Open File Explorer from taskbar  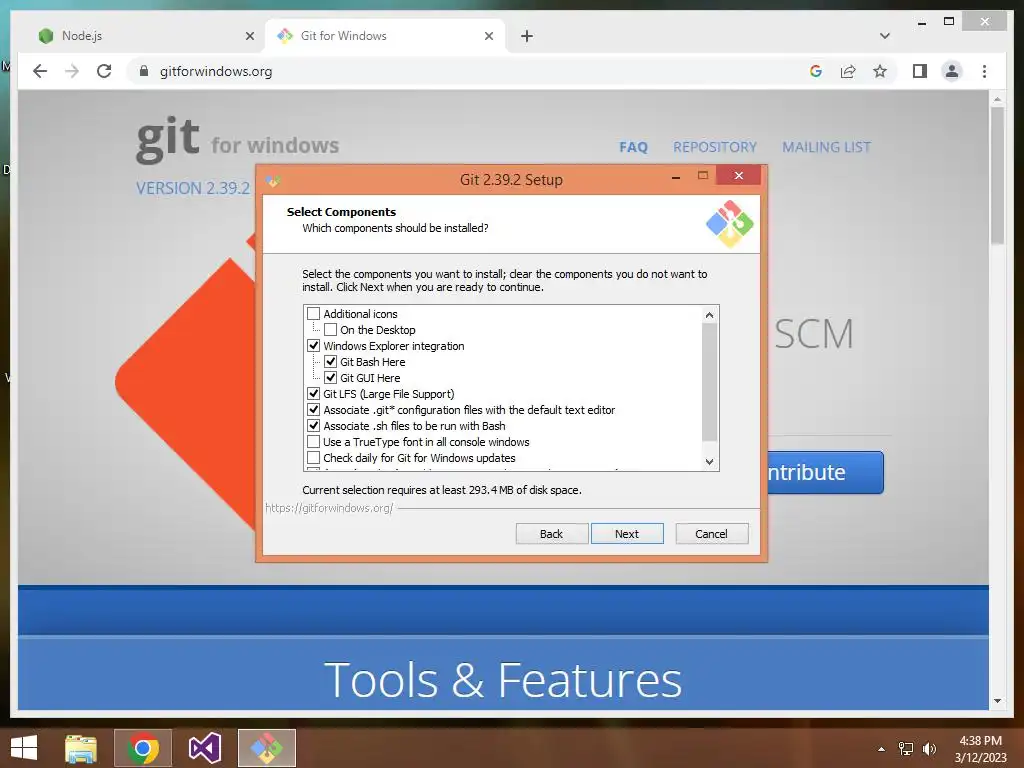(x=81, y=748)
